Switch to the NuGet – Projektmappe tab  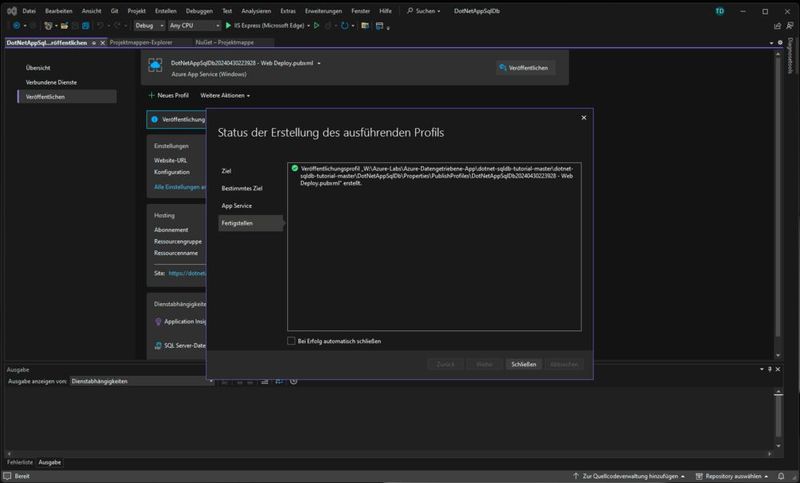pyautogui.click(x=224, y=43)
